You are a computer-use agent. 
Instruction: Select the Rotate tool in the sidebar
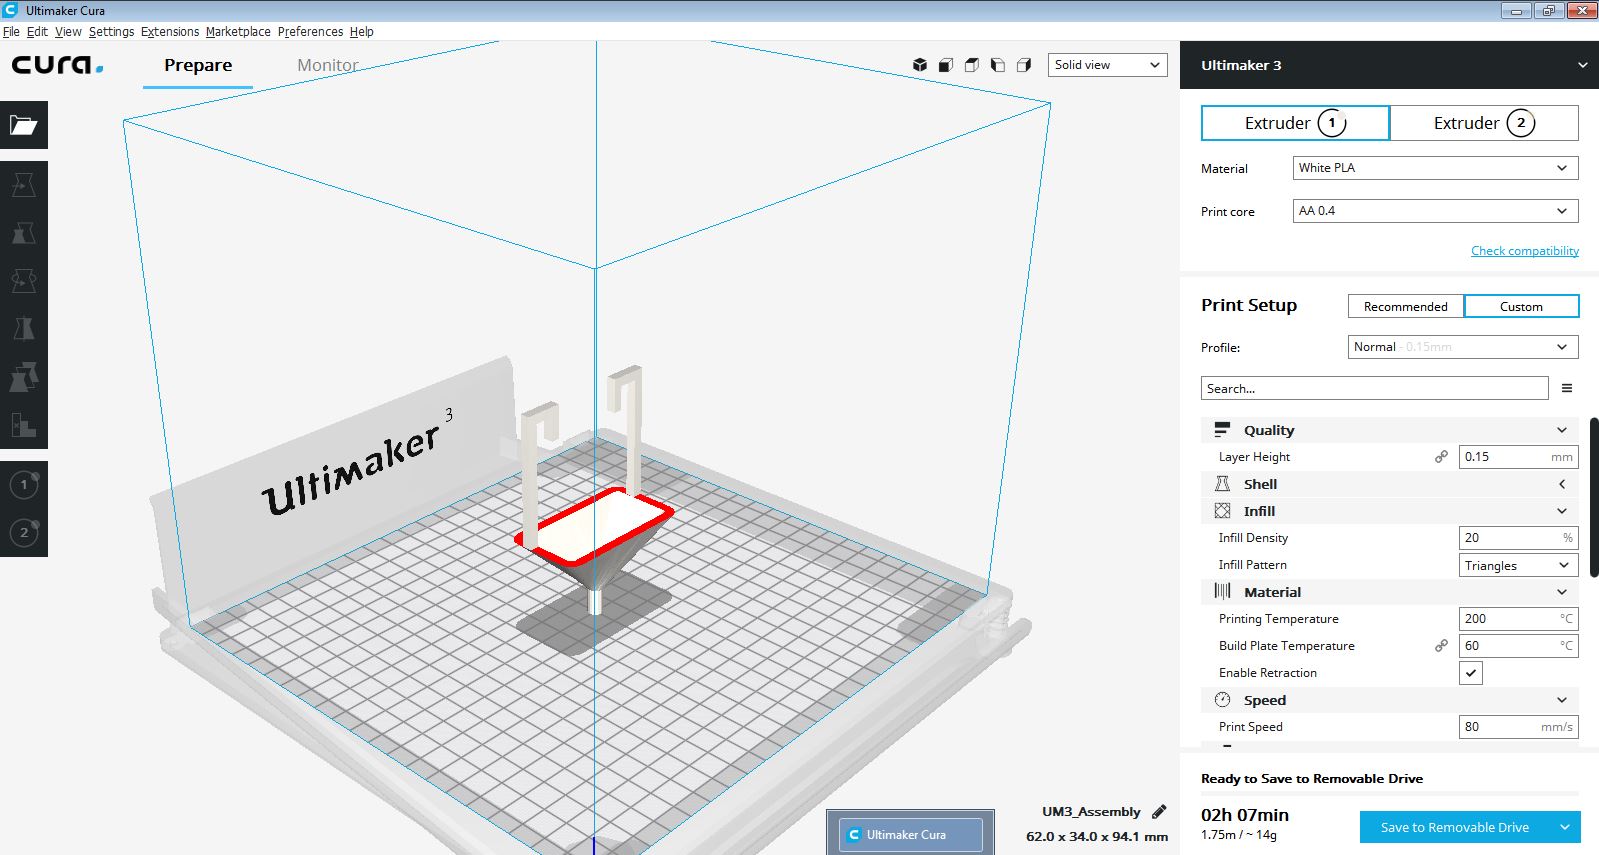click(x=24, y=281)
